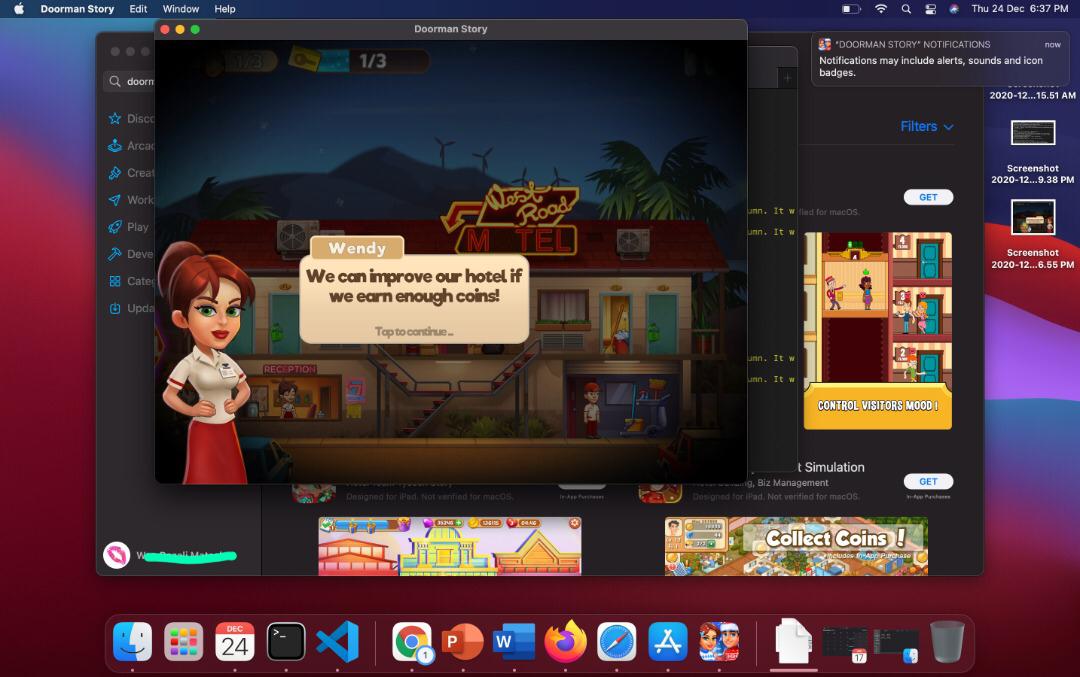Open the Filters dropdown in the App Store
This screenshot has height=677, width=1080.
[925, 126]
